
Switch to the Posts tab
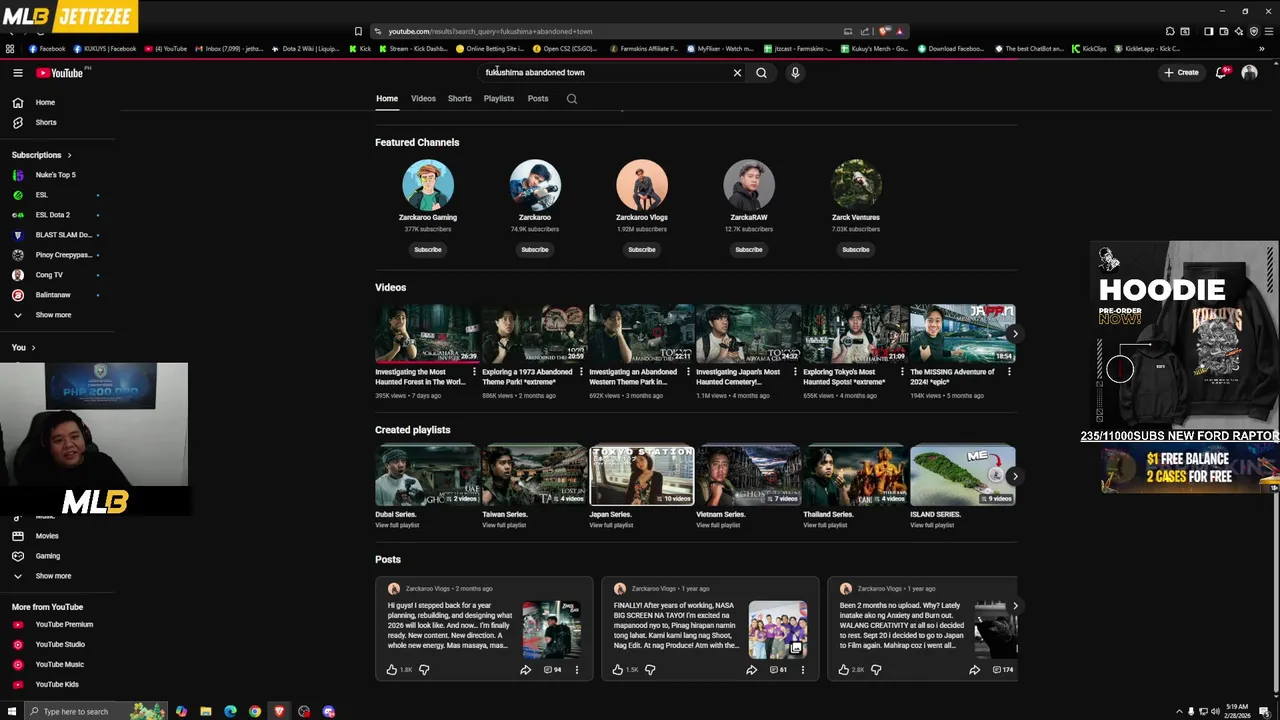(538, 99)
